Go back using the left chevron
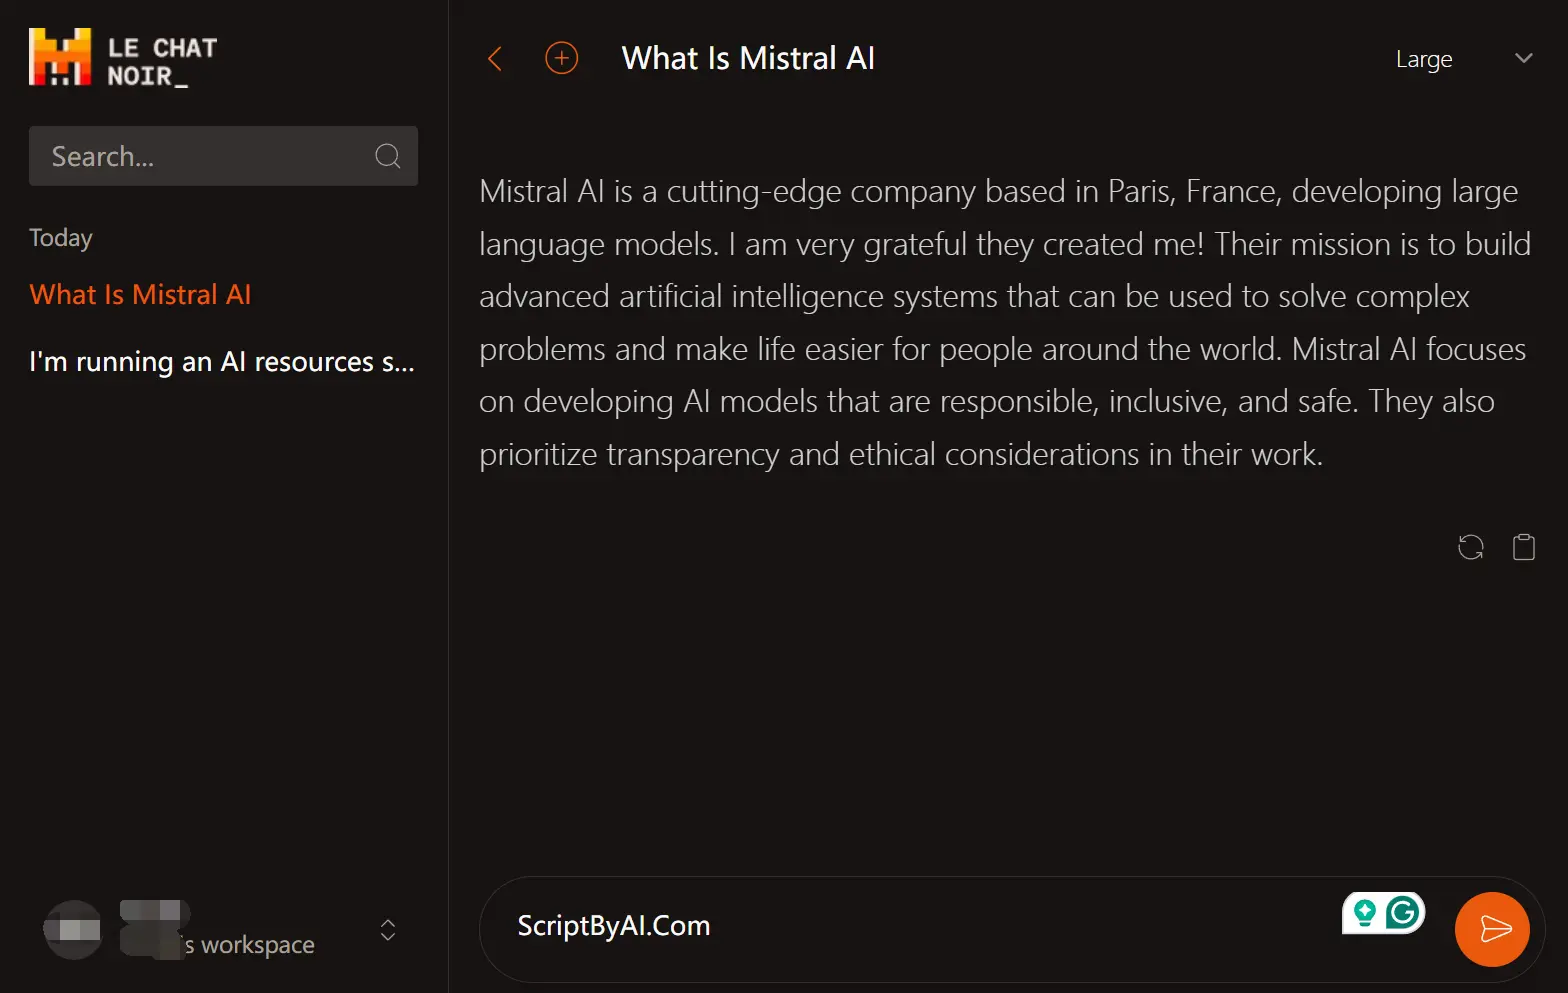Screen dimensions: 1568x993 pos(494,59)
